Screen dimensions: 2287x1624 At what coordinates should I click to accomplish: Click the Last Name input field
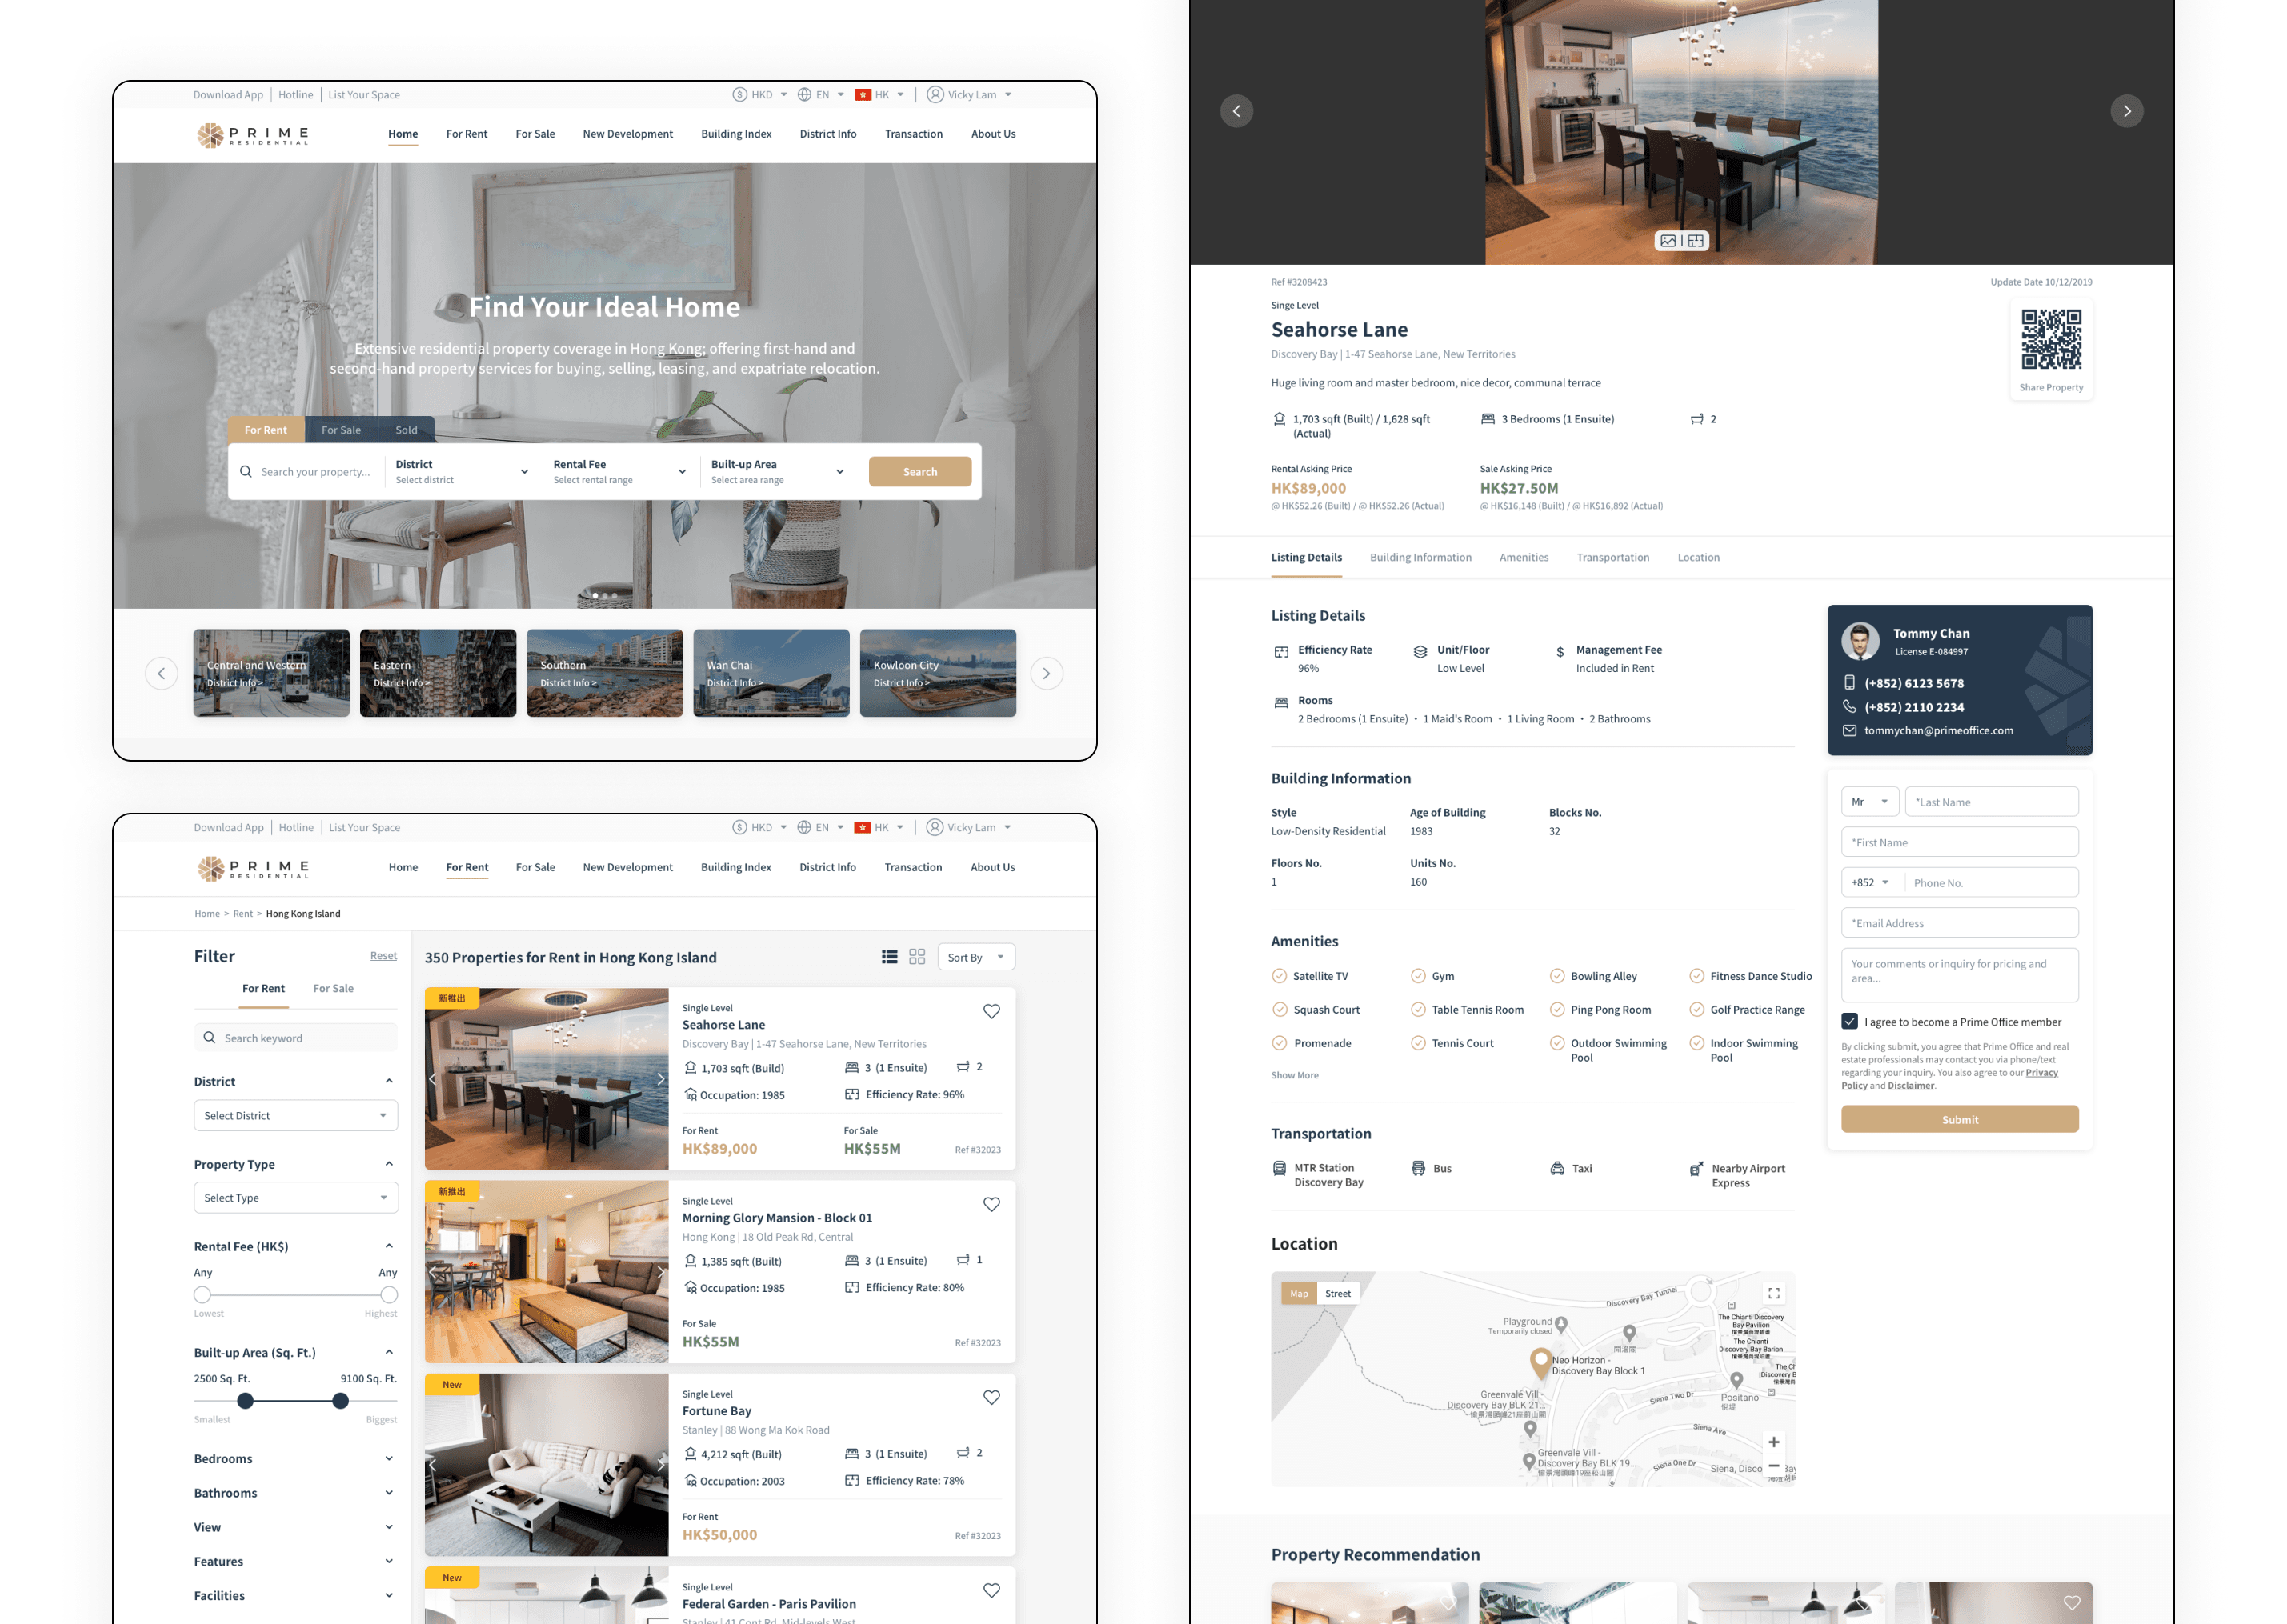pos(1991,802)
